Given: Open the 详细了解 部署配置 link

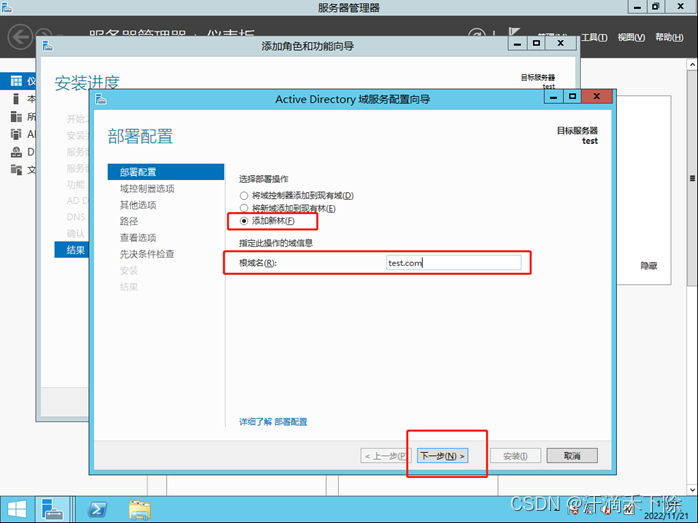Looking at the screenshot, I should pos(273,422).
